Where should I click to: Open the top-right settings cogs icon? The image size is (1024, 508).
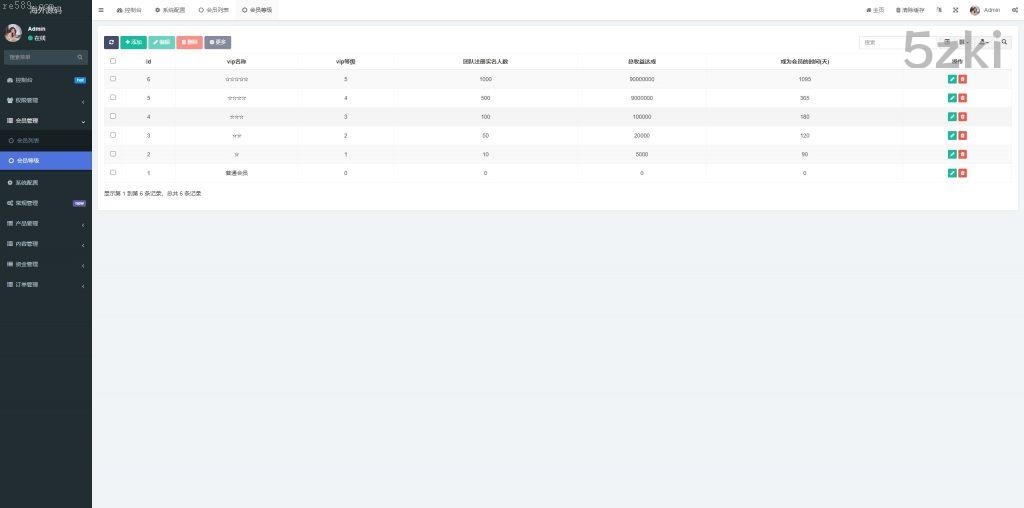point(1014,10)
